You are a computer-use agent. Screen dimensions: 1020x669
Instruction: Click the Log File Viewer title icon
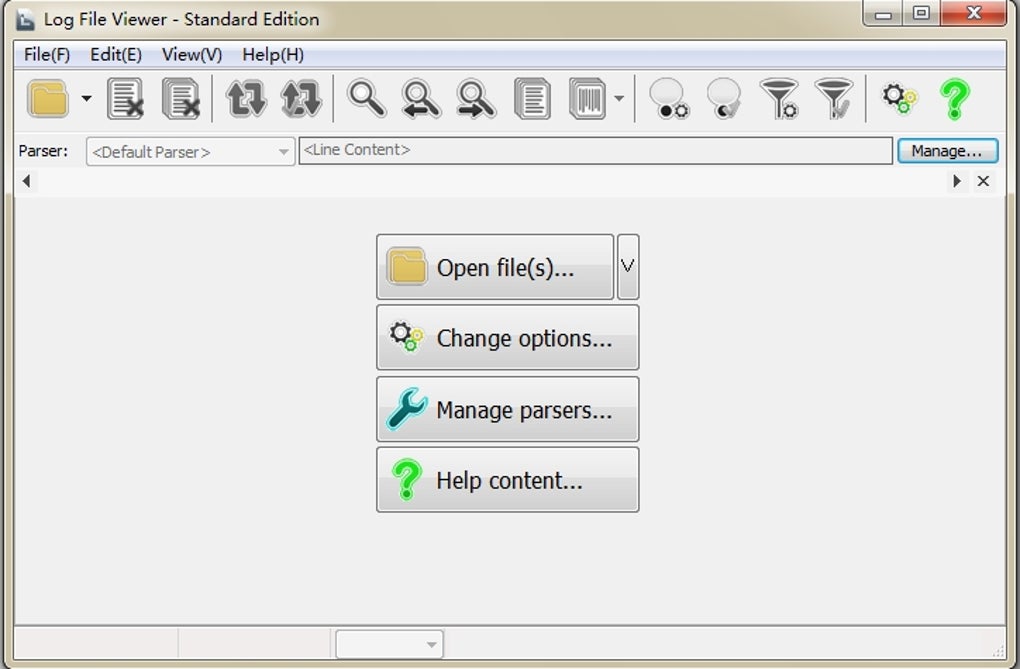25,20
